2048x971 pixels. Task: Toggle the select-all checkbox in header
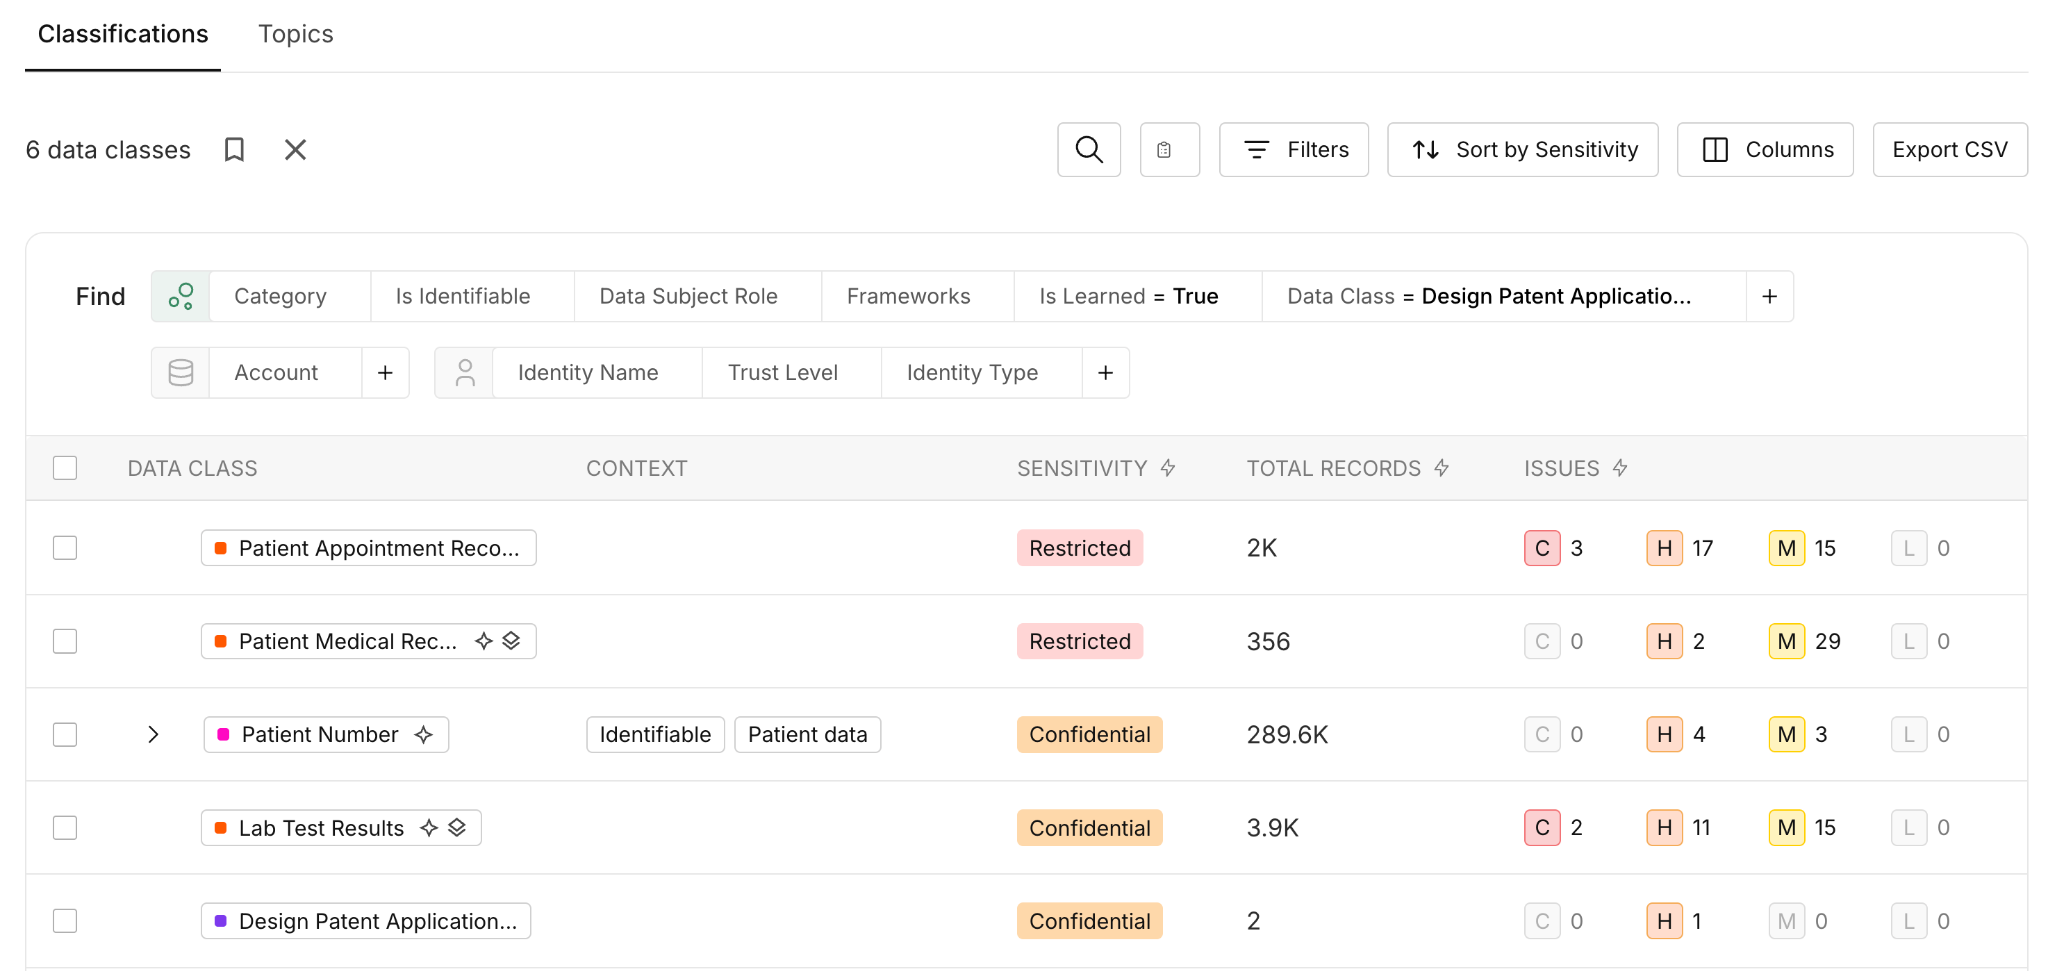[65, 468]
